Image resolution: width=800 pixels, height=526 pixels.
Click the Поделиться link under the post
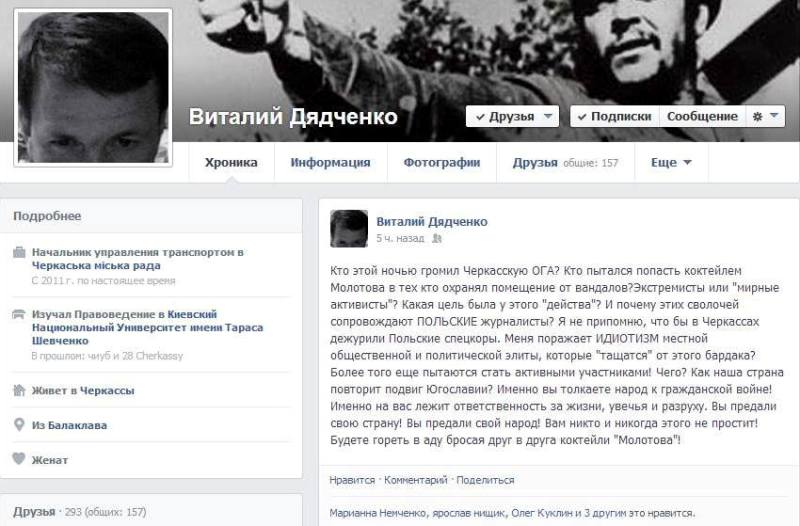point(485,480)
